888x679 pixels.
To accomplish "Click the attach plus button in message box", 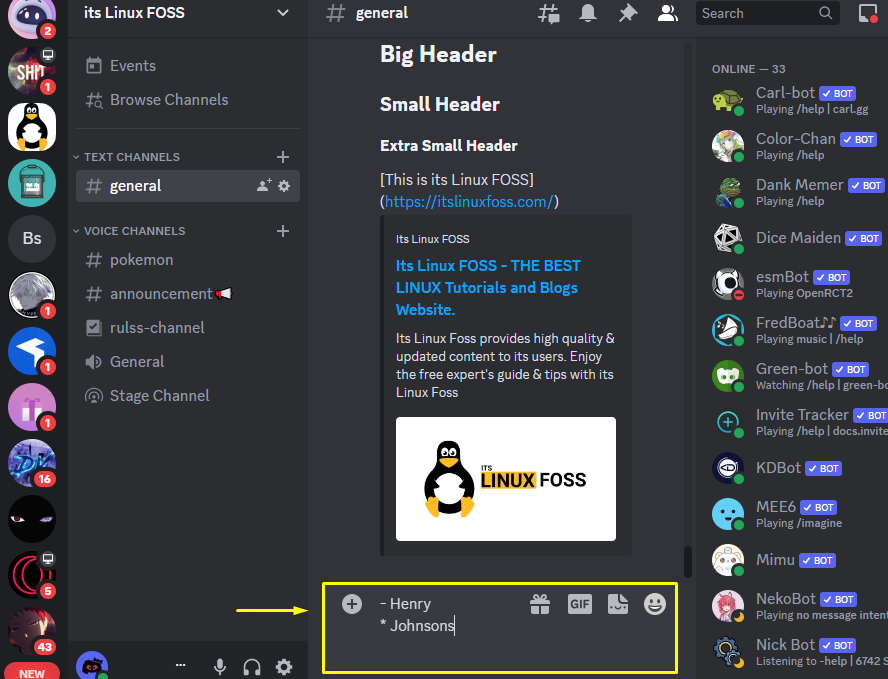I will pyautogui.click(x=352, y=604).
